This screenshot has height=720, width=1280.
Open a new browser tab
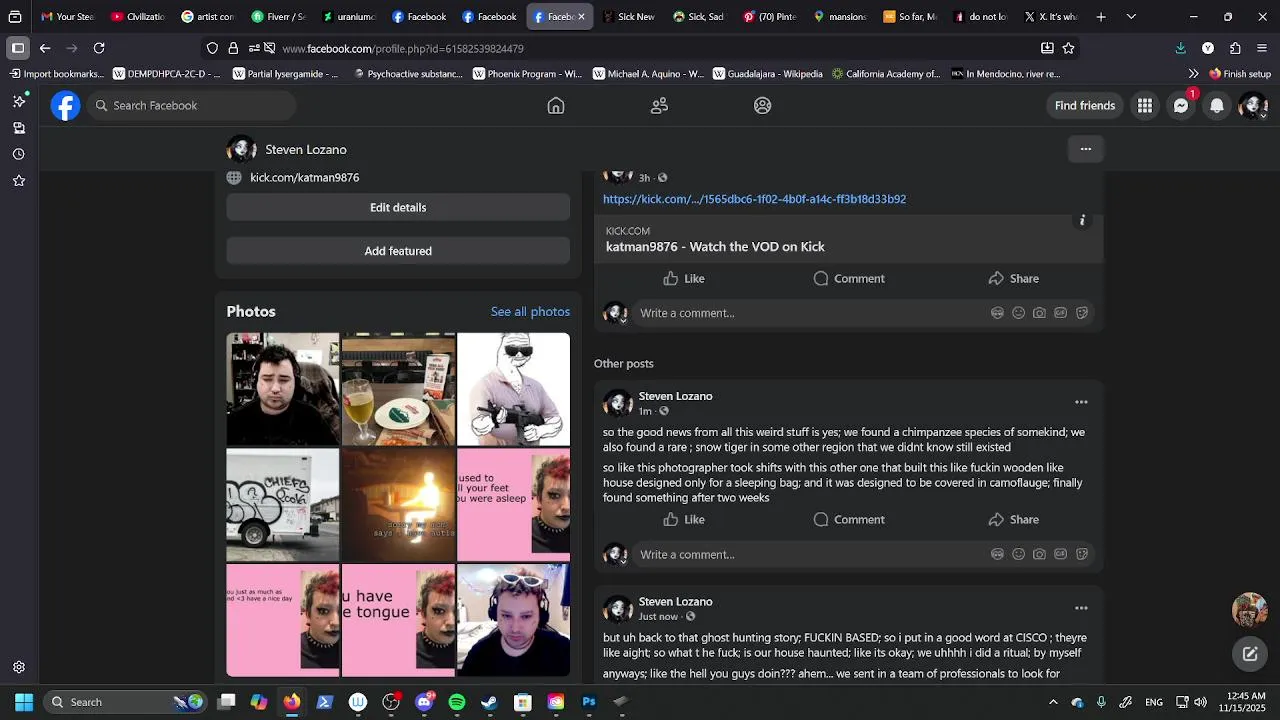coord(1101,17)
